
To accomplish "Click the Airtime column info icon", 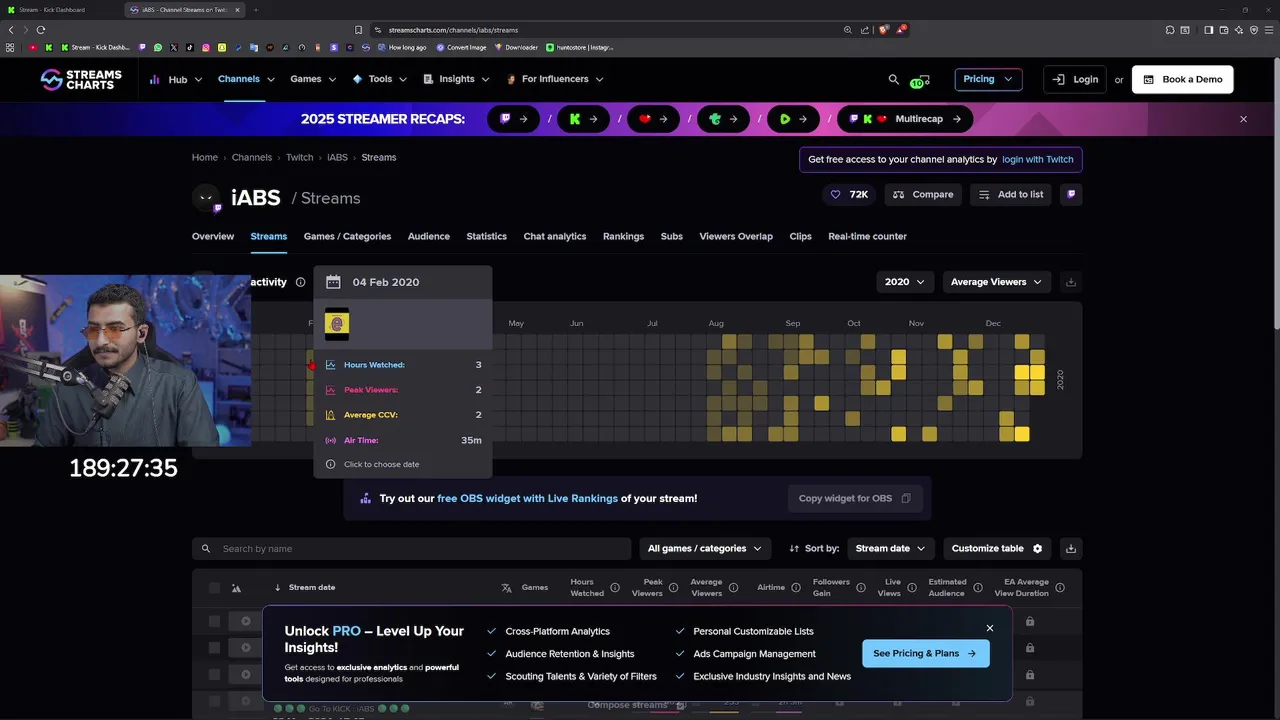I will pyautogui.click(x=795, y=588).
